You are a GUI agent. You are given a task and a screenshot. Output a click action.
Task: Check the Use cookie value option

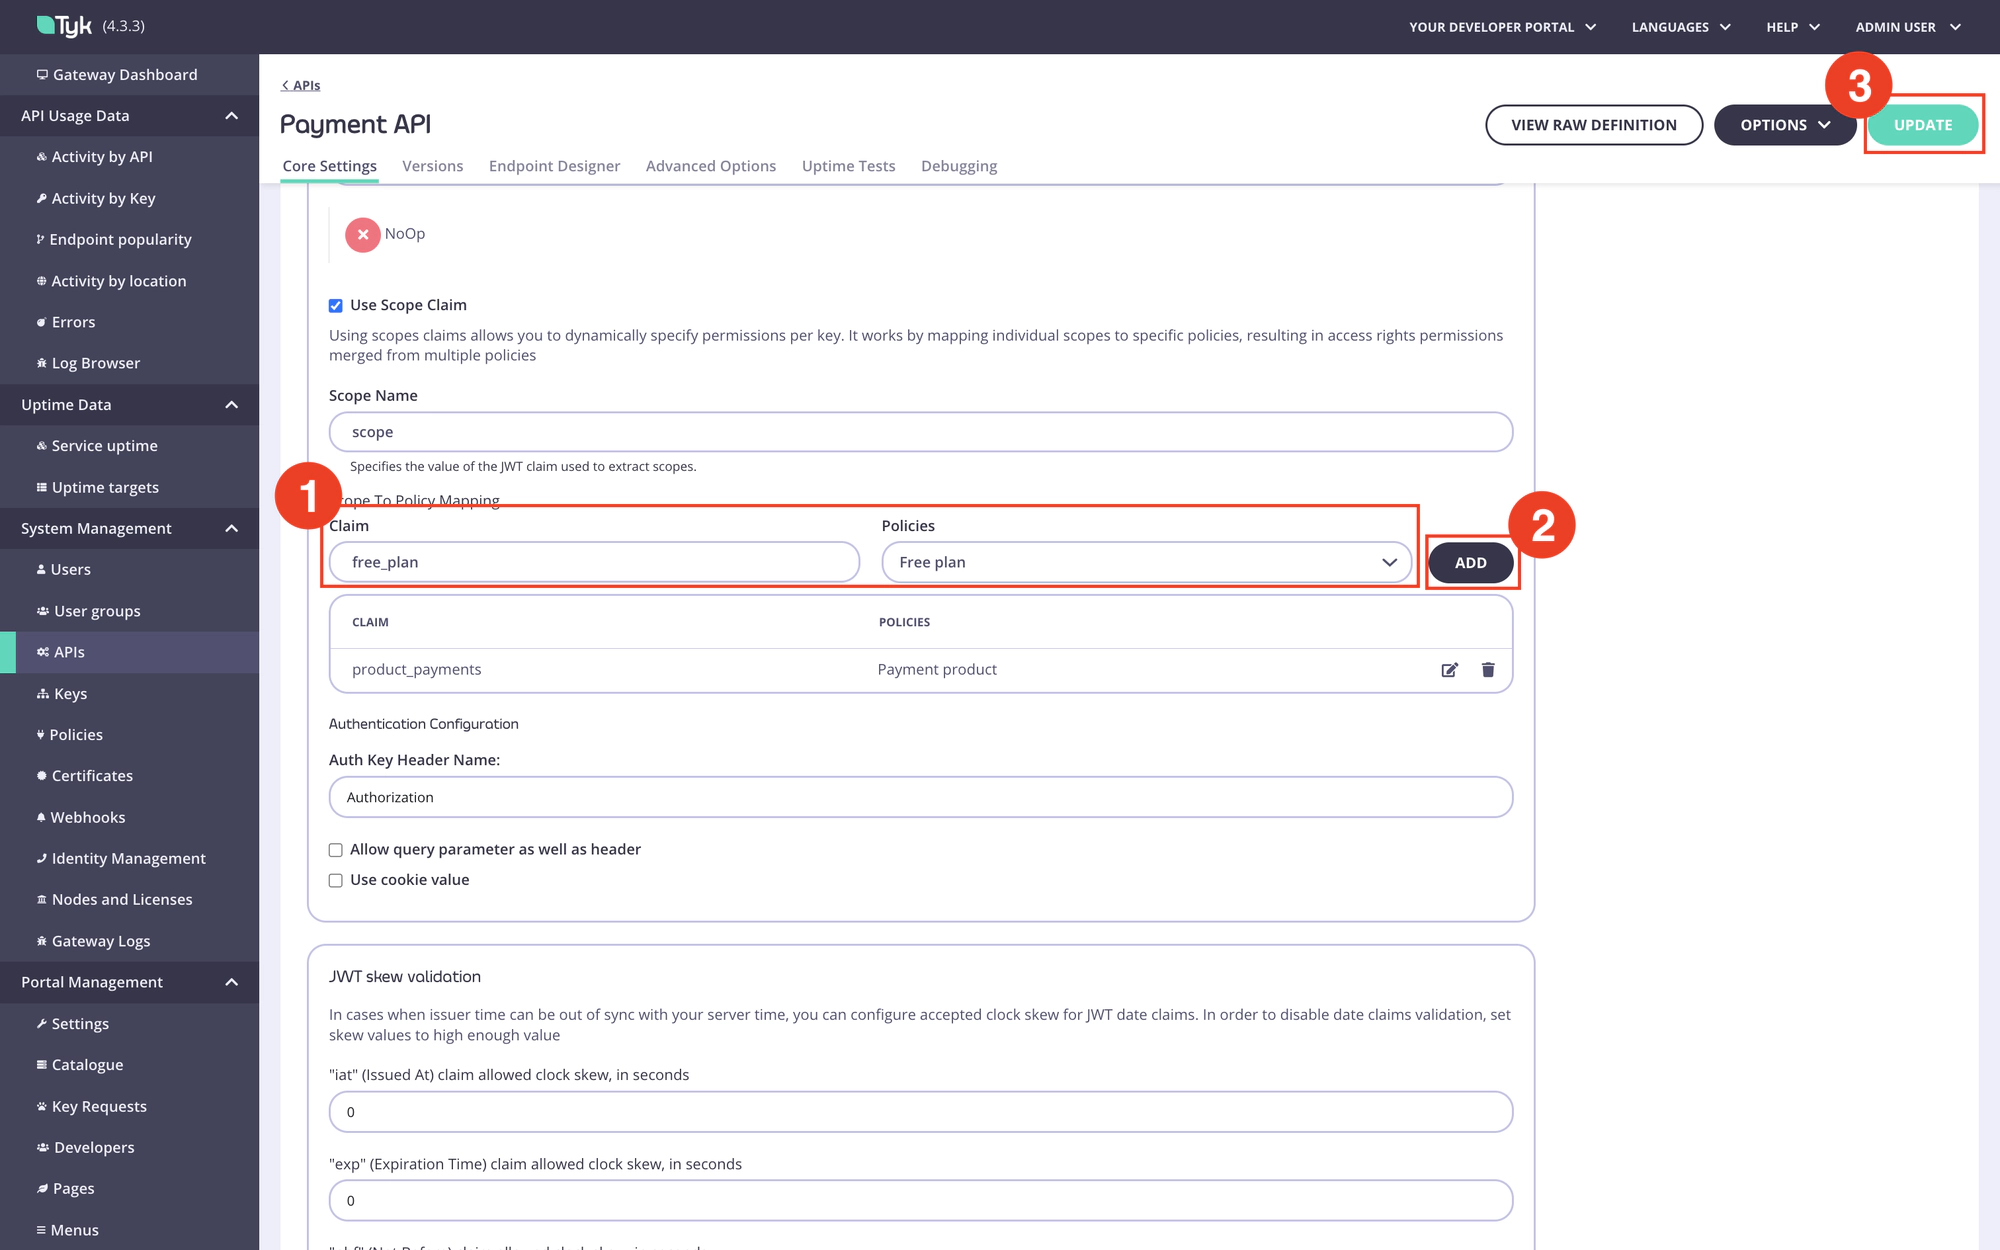pos(336,880)
